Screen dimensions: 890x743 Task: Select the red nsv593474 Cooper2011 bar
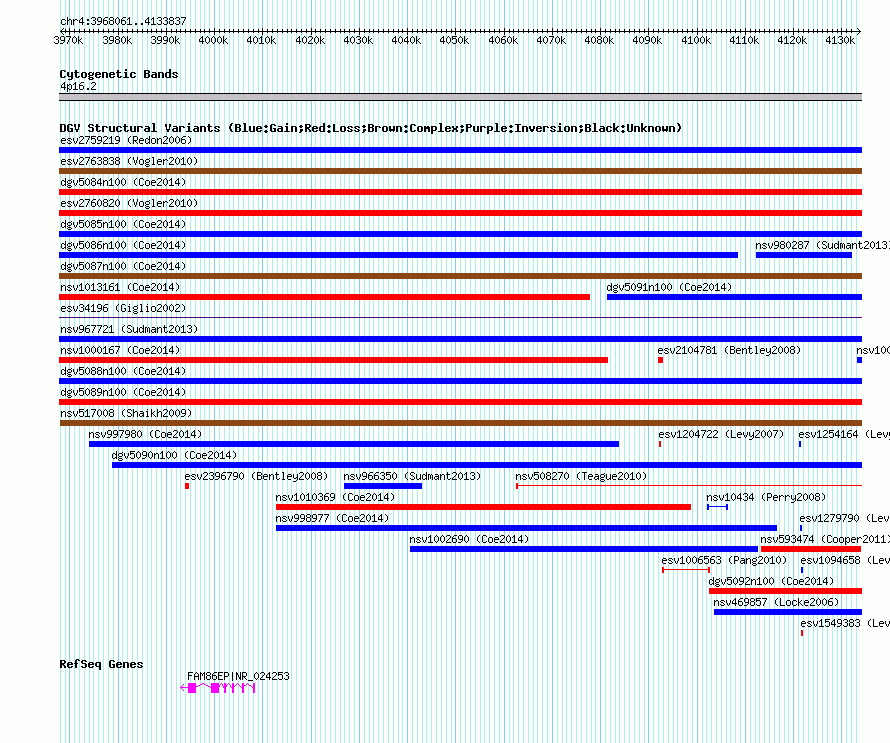coord(810,549)
